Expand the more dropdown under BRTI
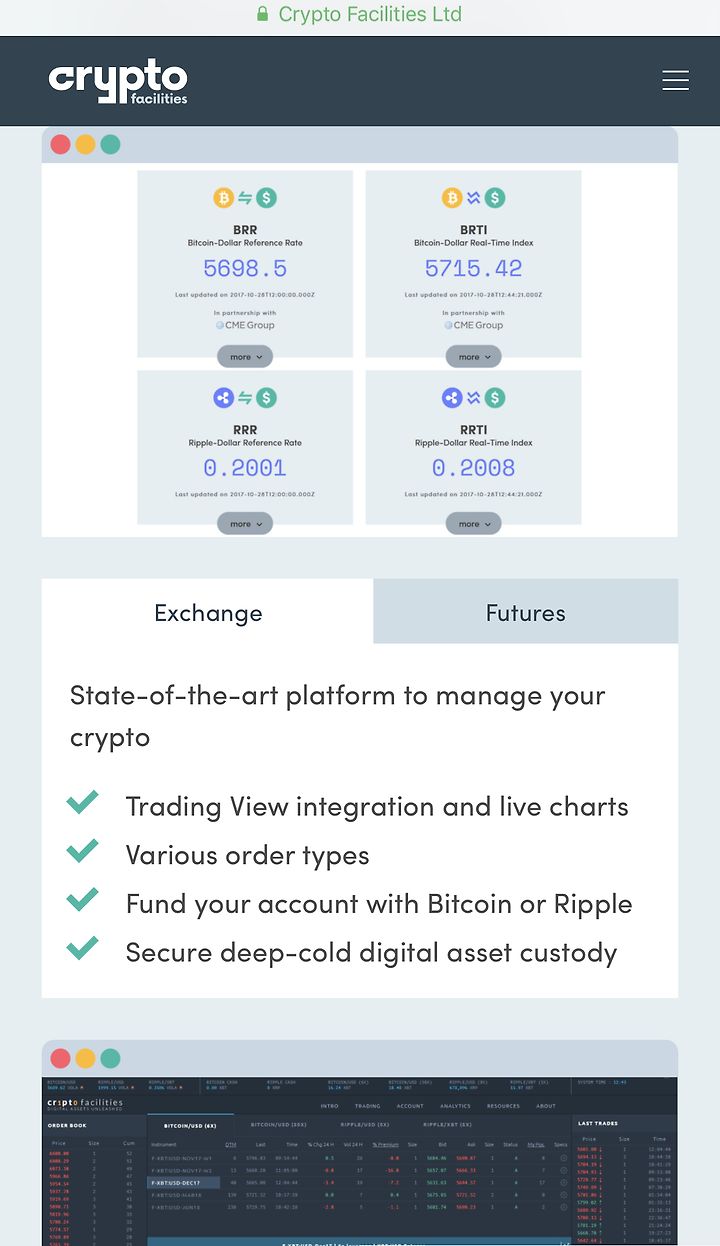The image size is (720, 1246). tap(473, 356)
